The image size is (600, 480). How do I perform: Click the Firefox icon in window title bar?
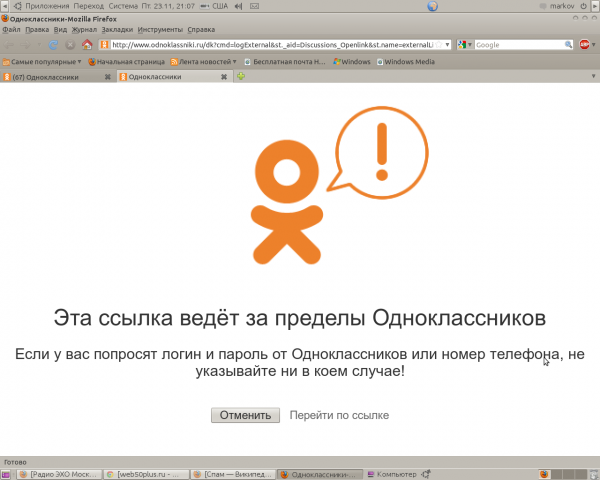[5, 19]
